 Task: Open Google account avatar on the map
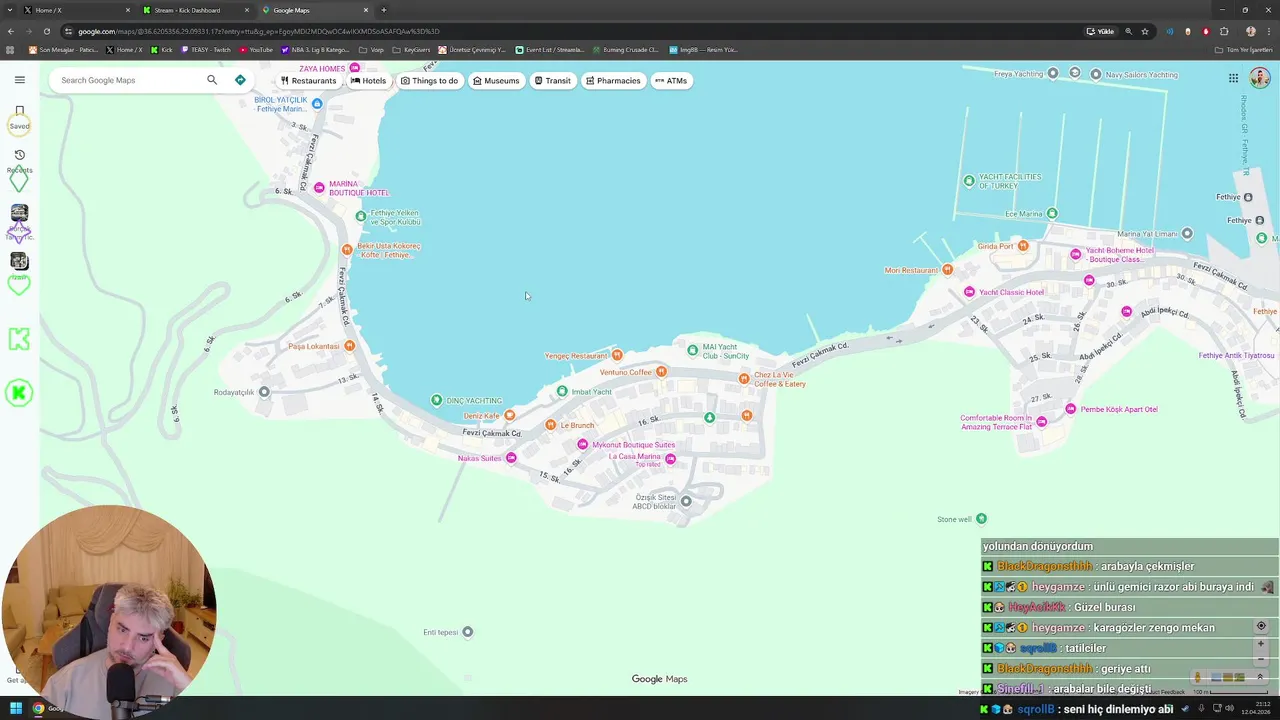1259,78
